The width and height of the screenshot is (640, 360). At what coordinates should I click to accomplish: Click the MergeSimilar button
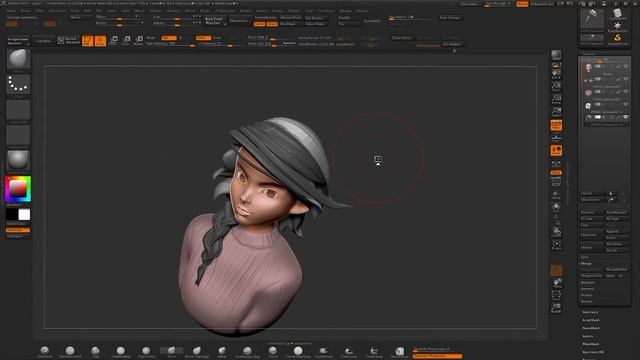point(616,269)
